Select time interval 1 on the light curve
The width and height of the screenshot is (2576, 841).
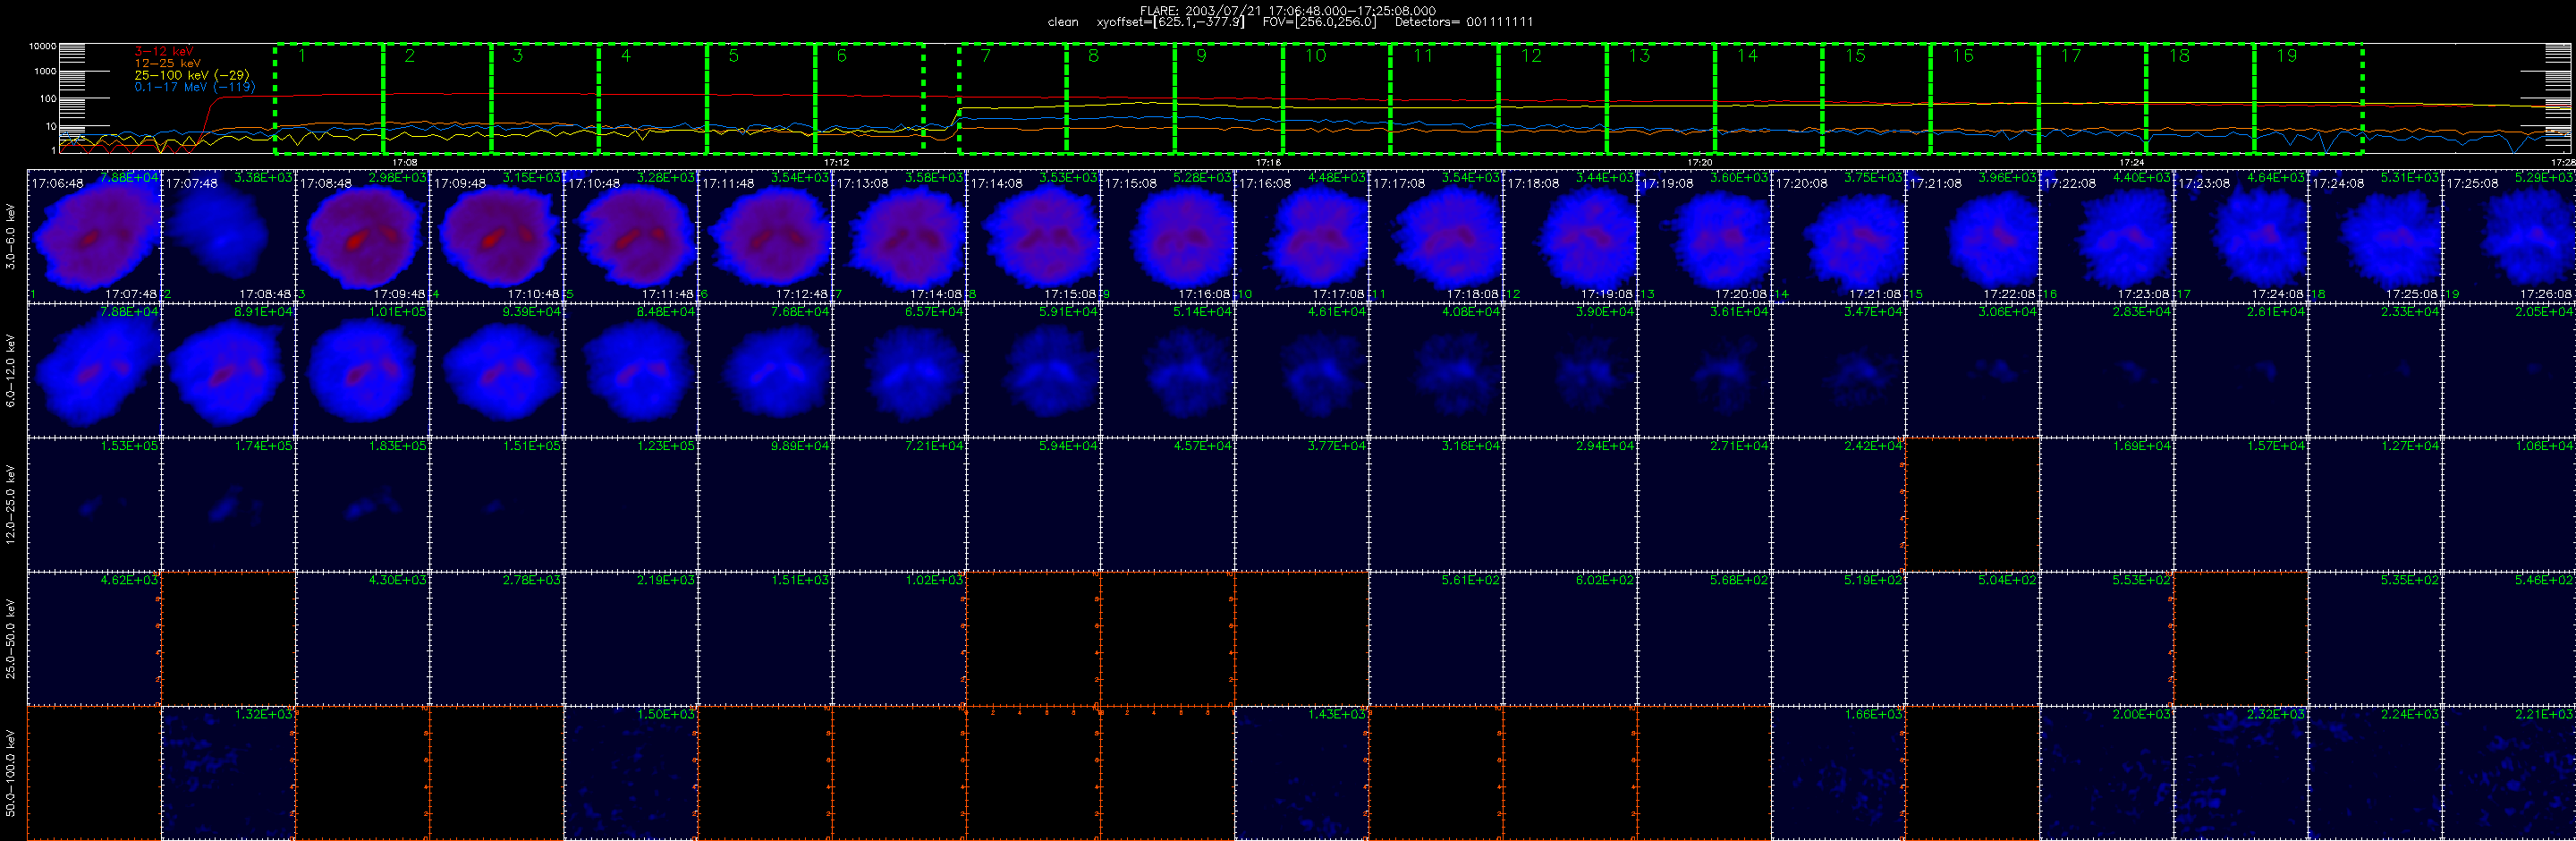tap(329, 98)
